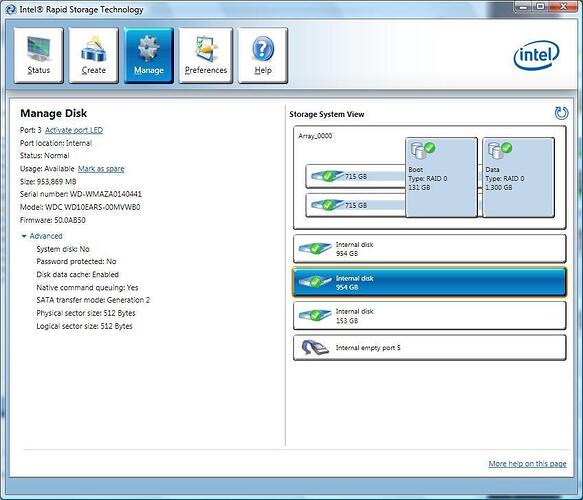Click the highlighted disk's drive icon

315,282
